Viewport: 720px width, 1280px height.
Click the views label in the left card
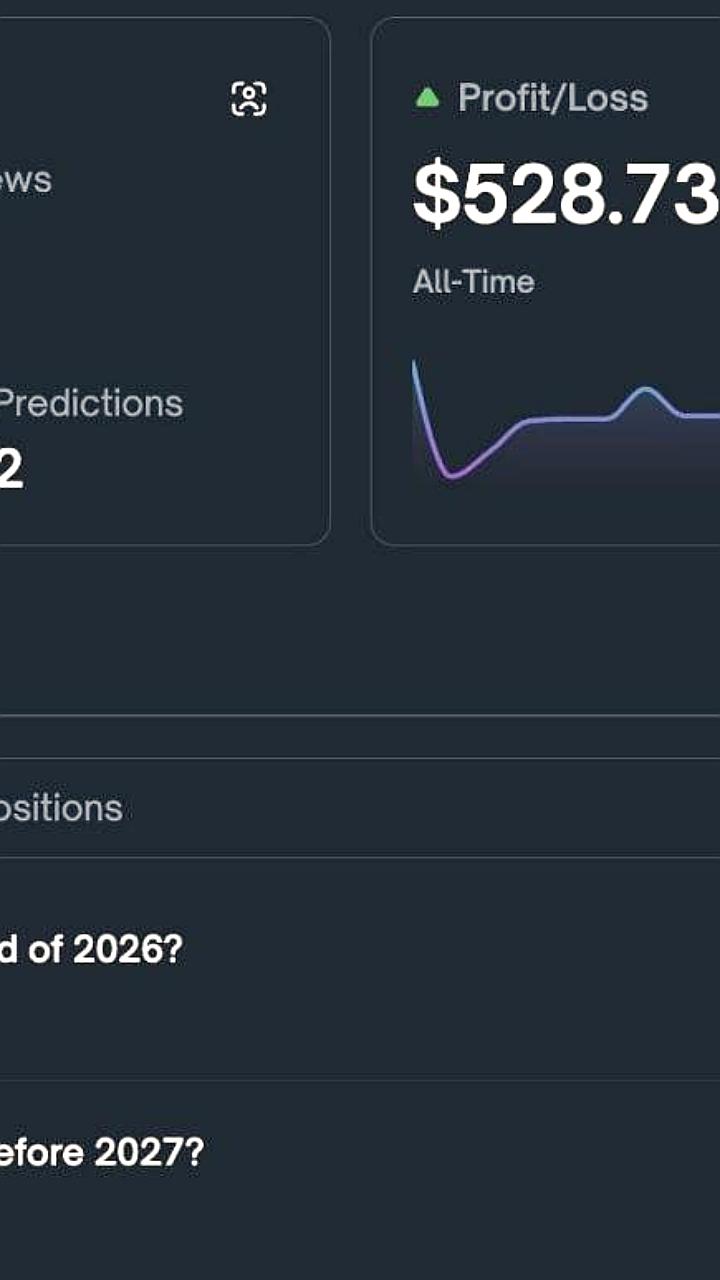[x=25, y=181]
